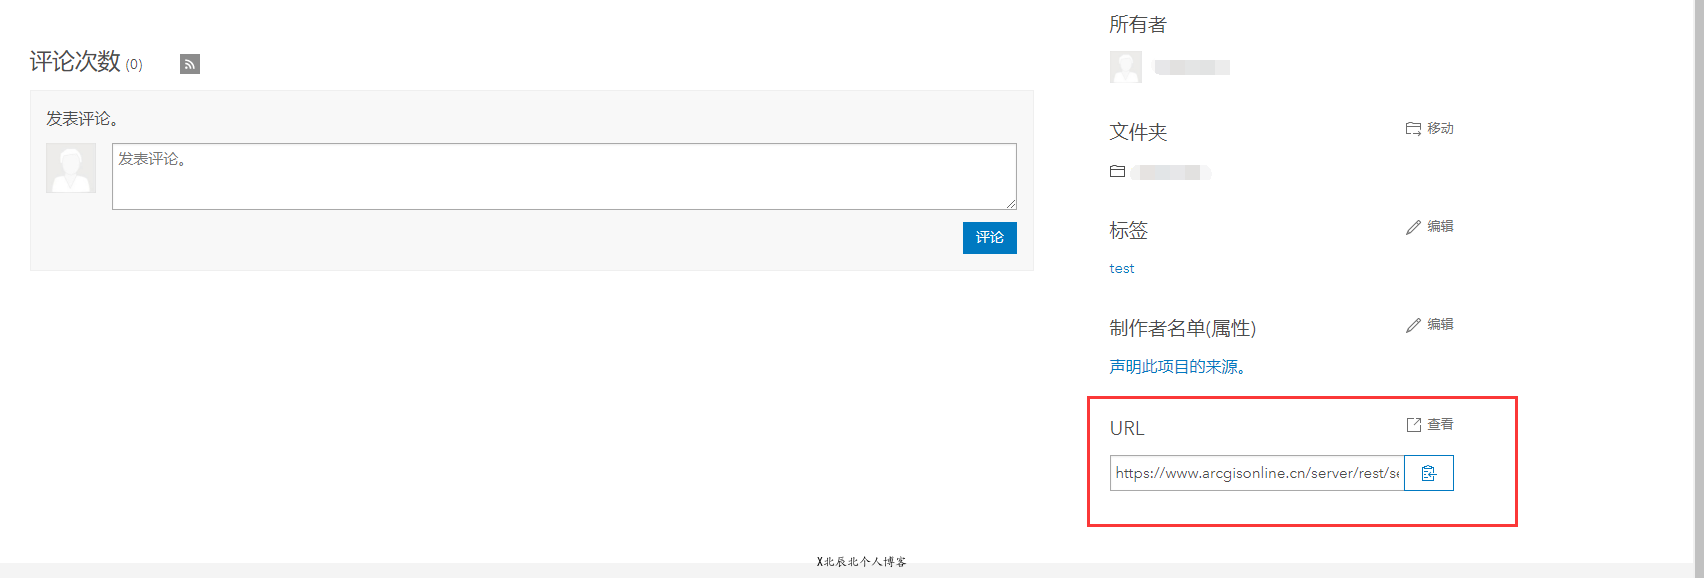
Task: Open the blurred folder name link
Action: click(1171, 172)
